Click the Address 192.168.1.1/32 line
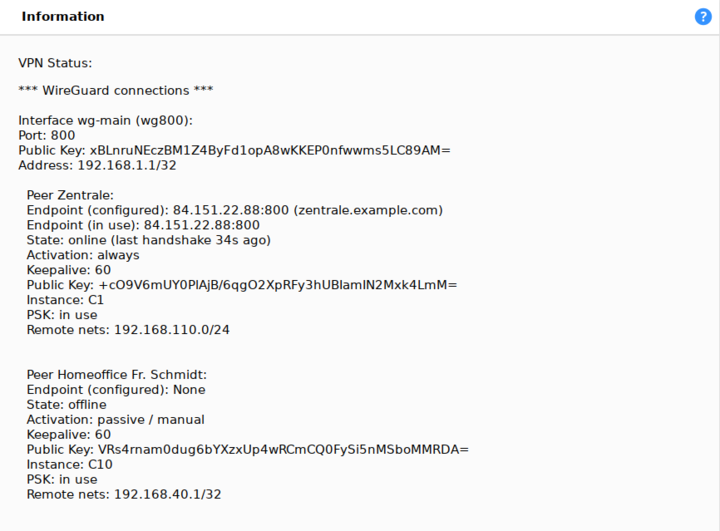 [97, 165]
